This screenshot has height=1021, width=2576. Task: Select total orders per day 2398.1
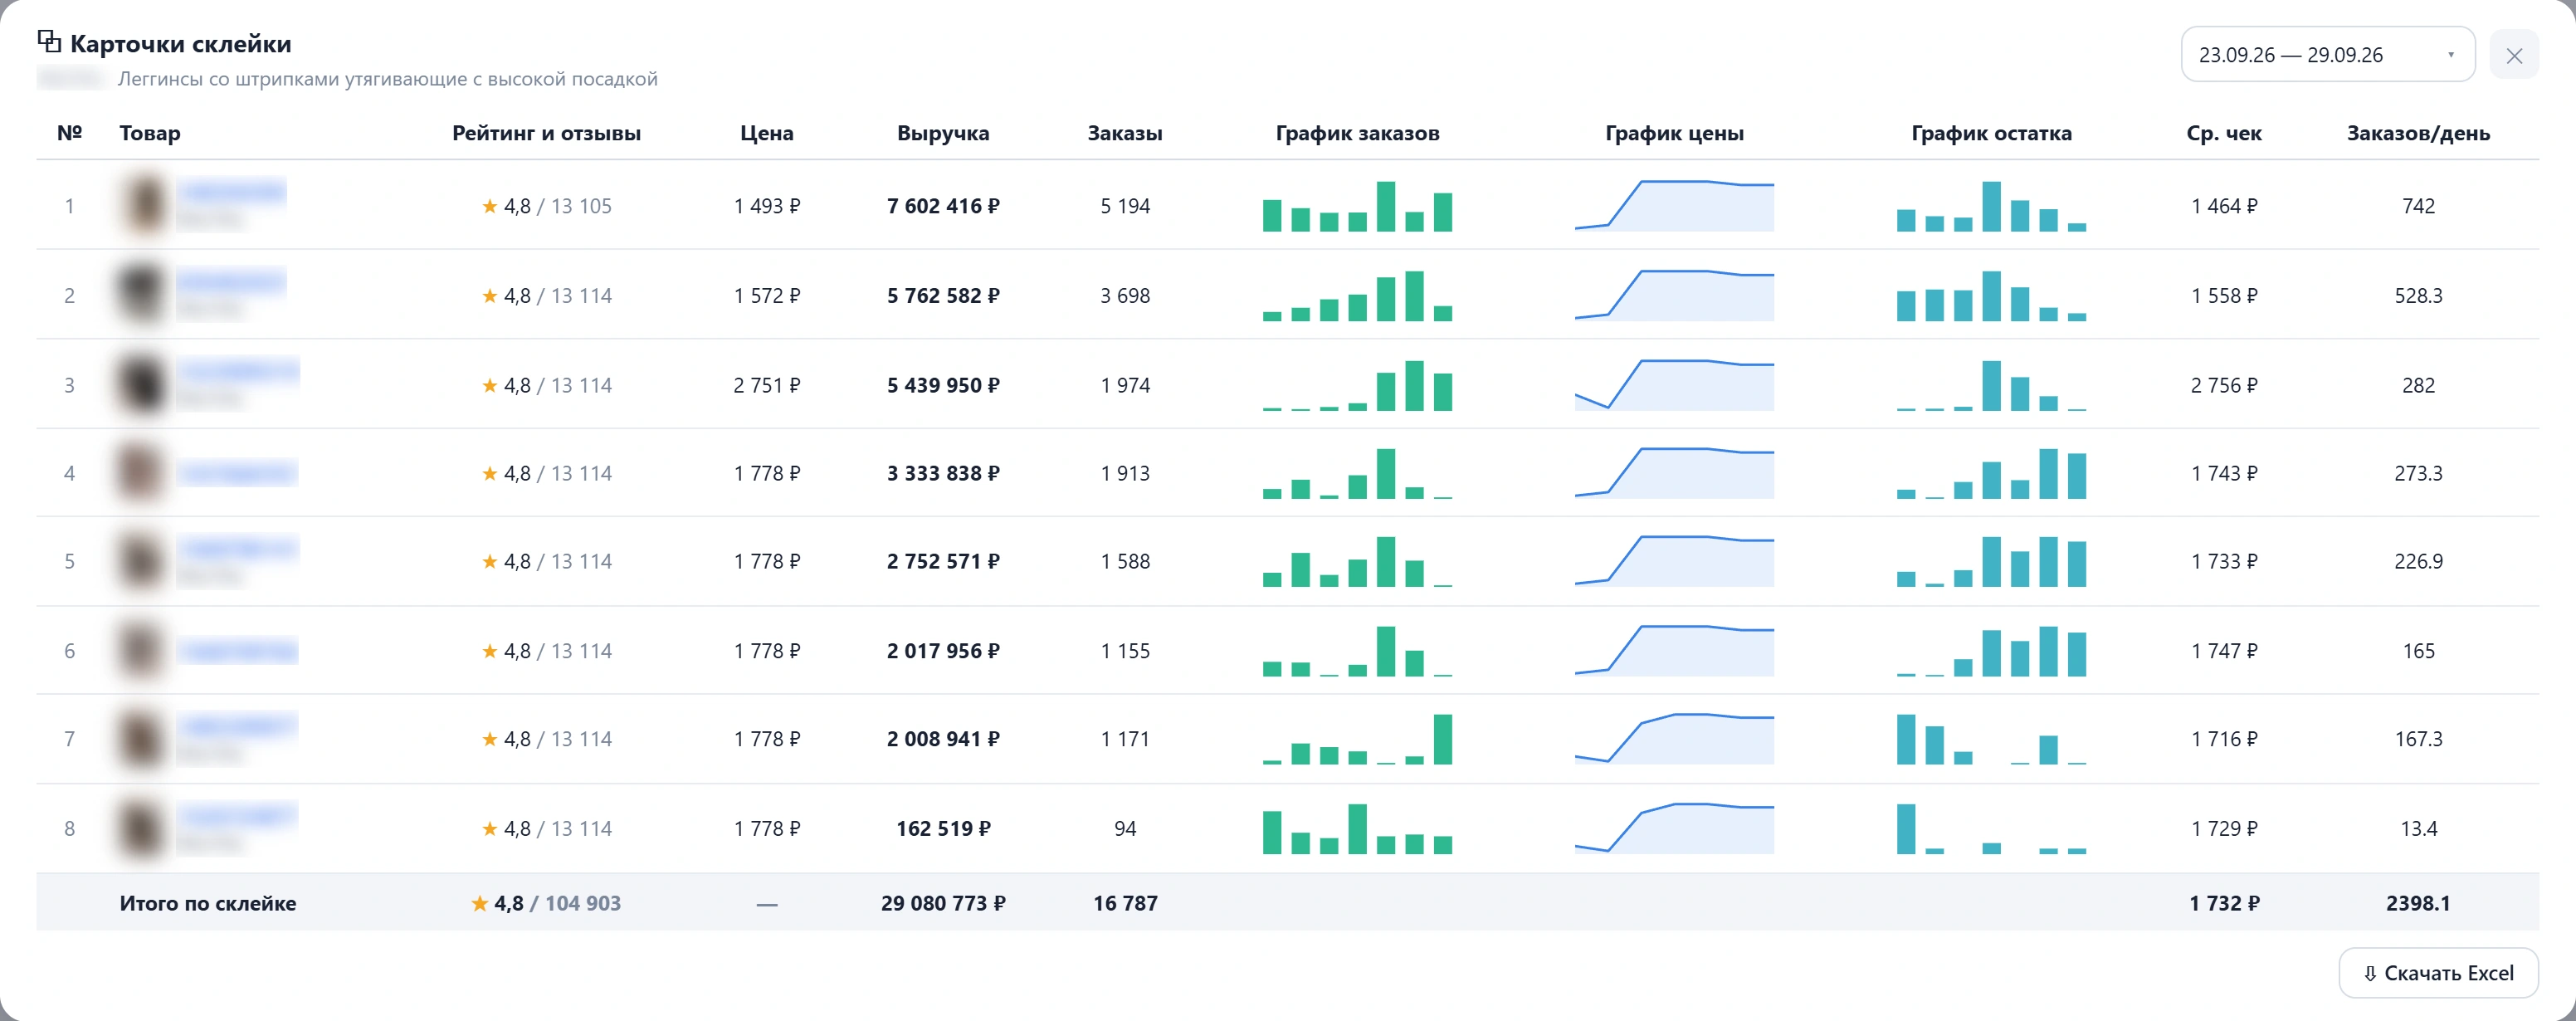click(2418, 903)
